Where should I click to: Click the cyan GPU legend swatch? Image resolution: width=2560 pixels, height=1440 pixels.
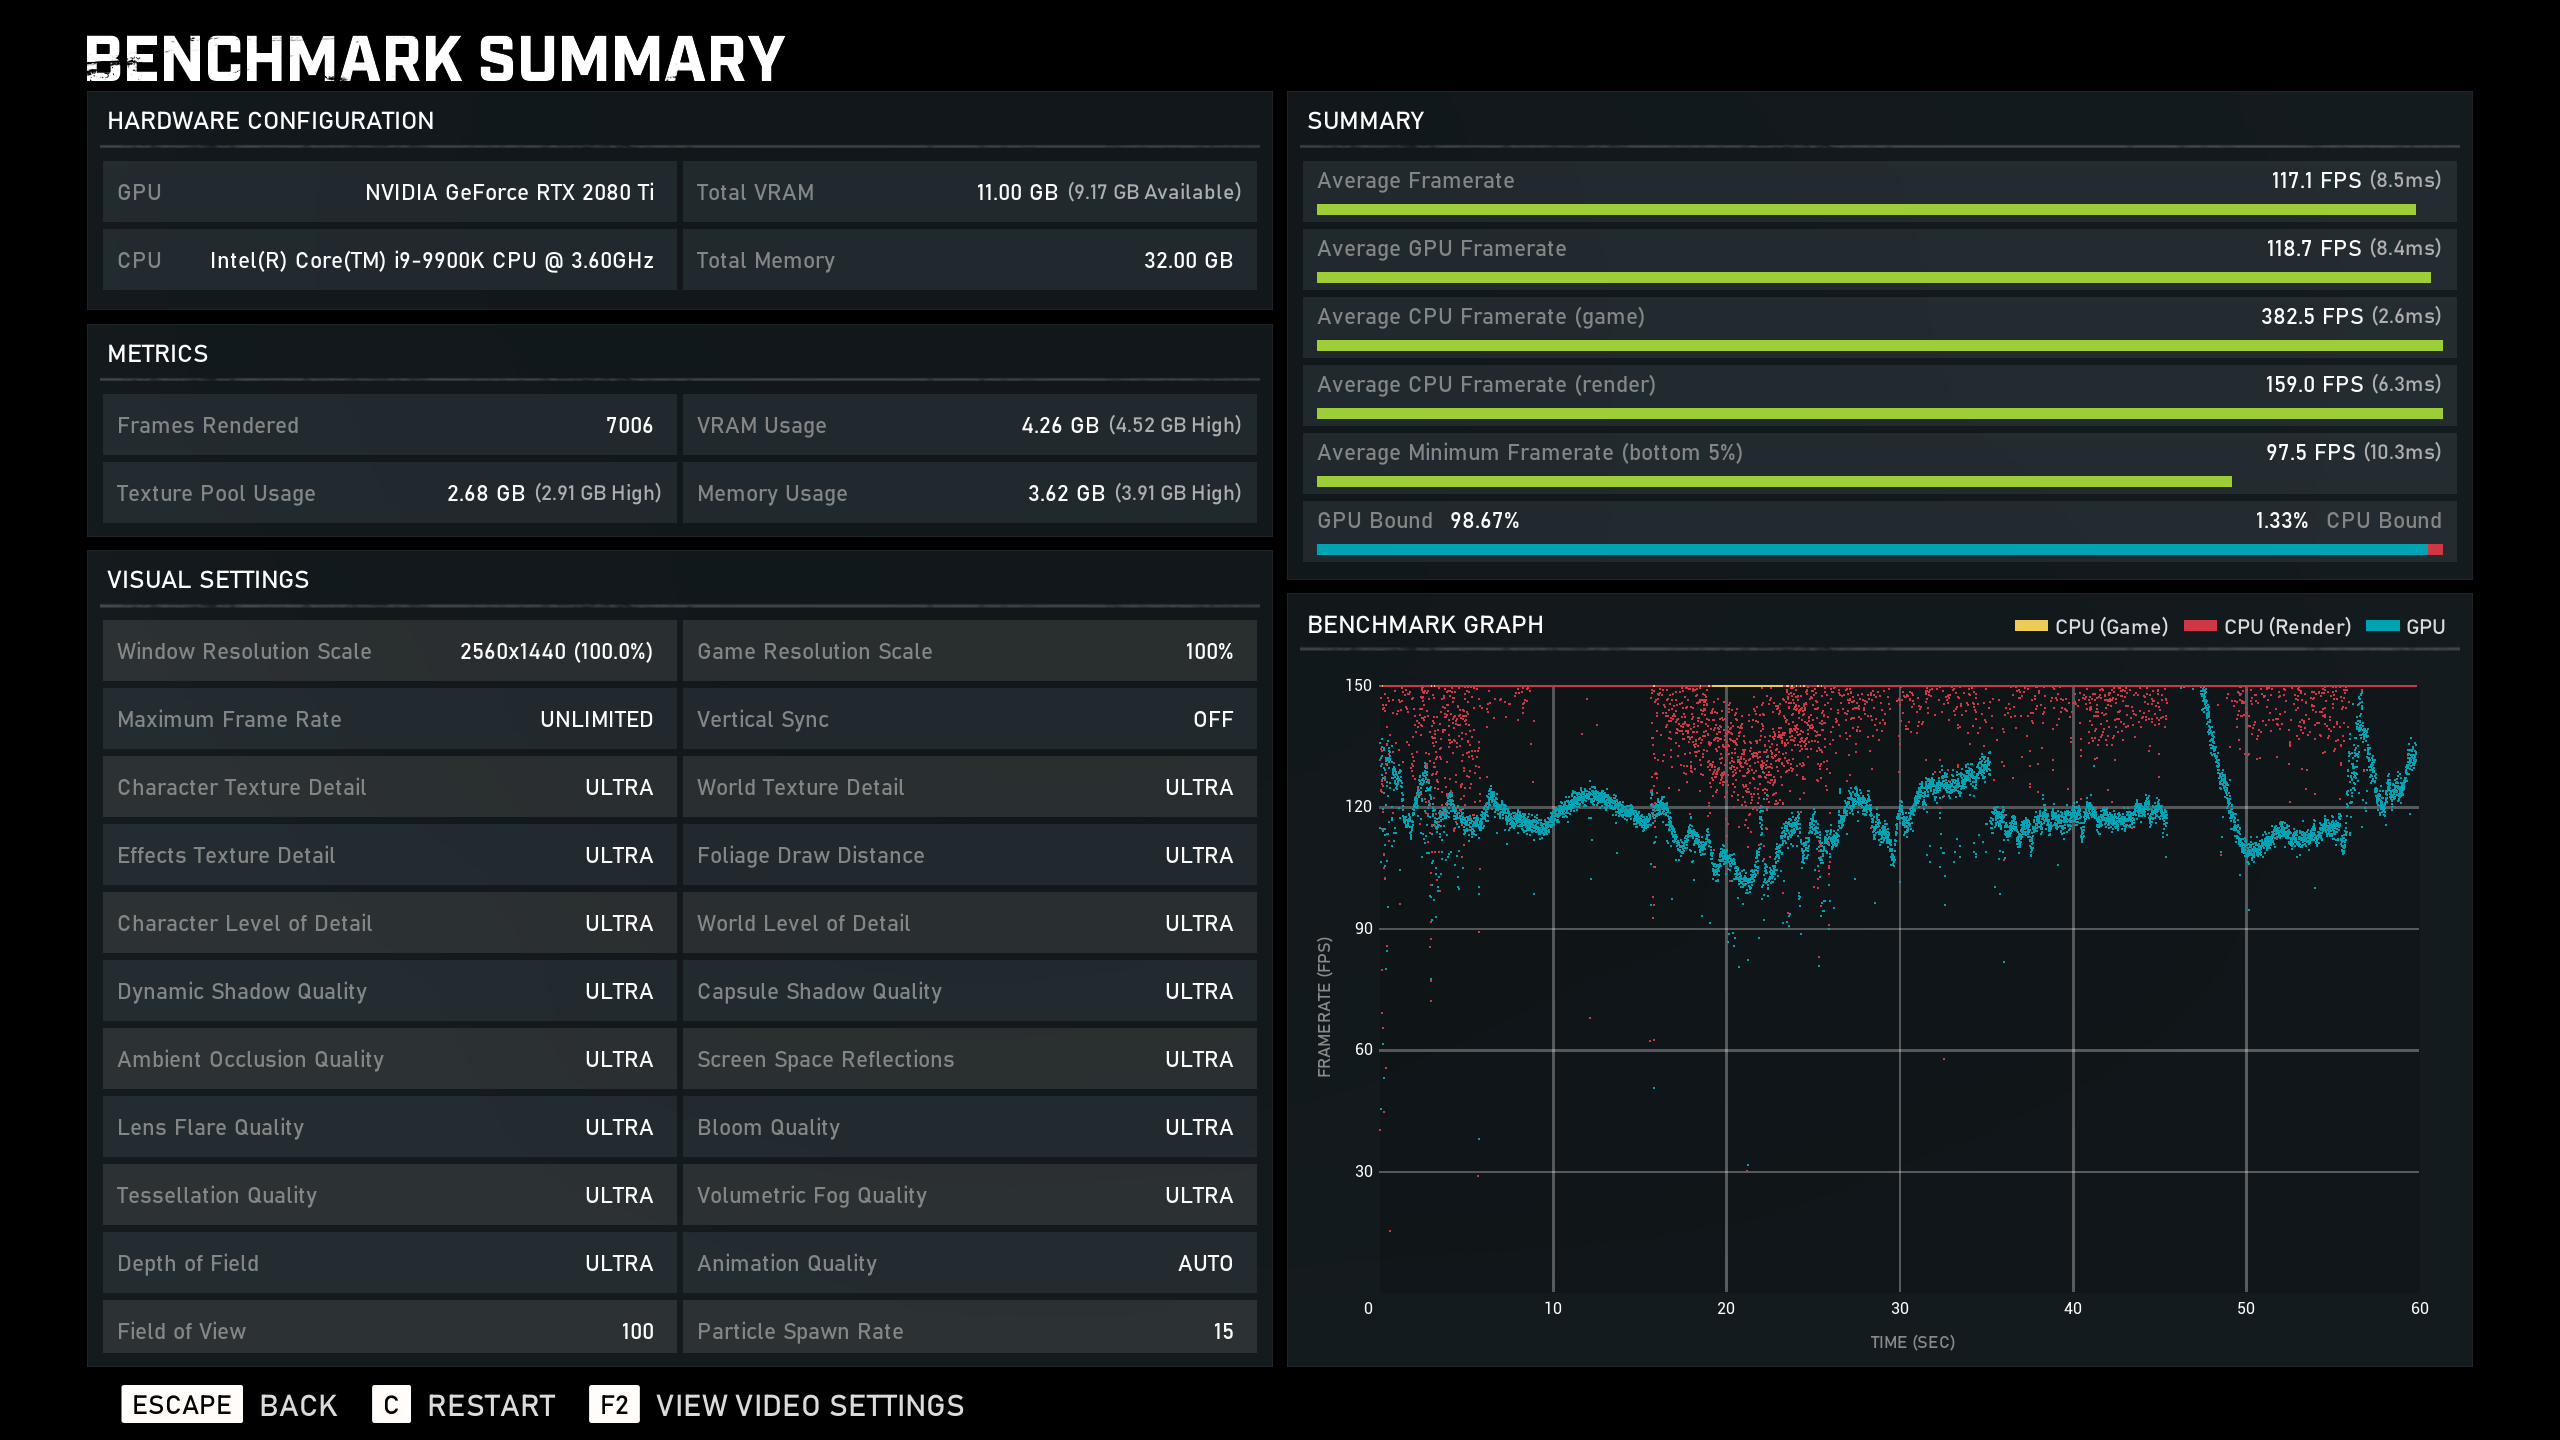tap(2382, 626)
